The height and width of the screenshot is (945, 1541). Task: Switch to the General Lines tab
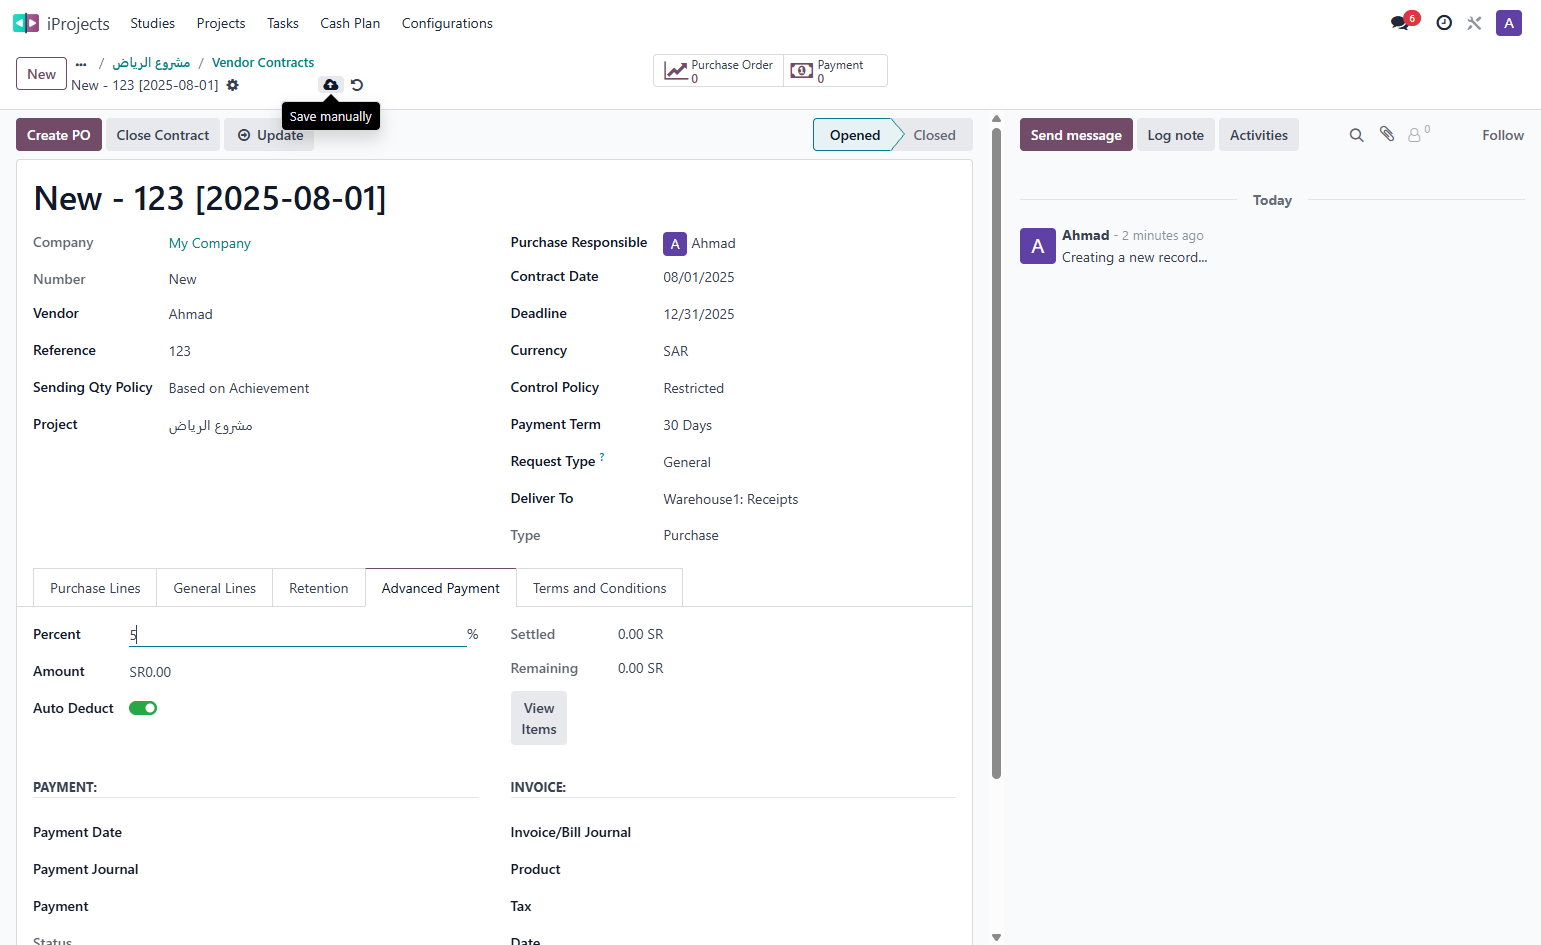(215, 588)
